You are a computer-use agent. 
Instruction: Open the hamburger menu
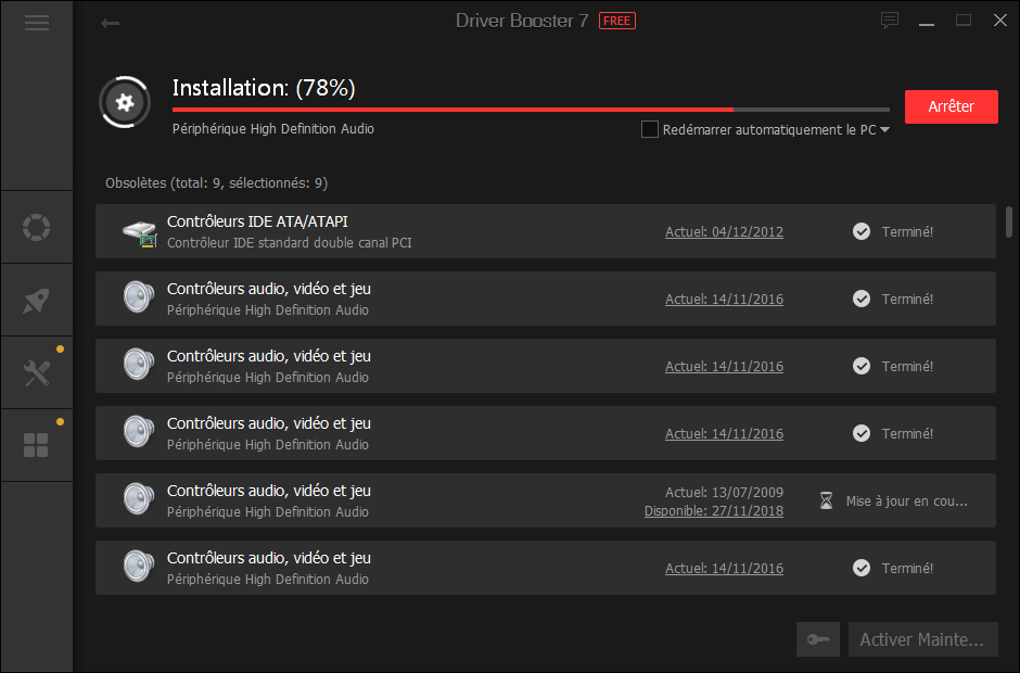(36, 23)
